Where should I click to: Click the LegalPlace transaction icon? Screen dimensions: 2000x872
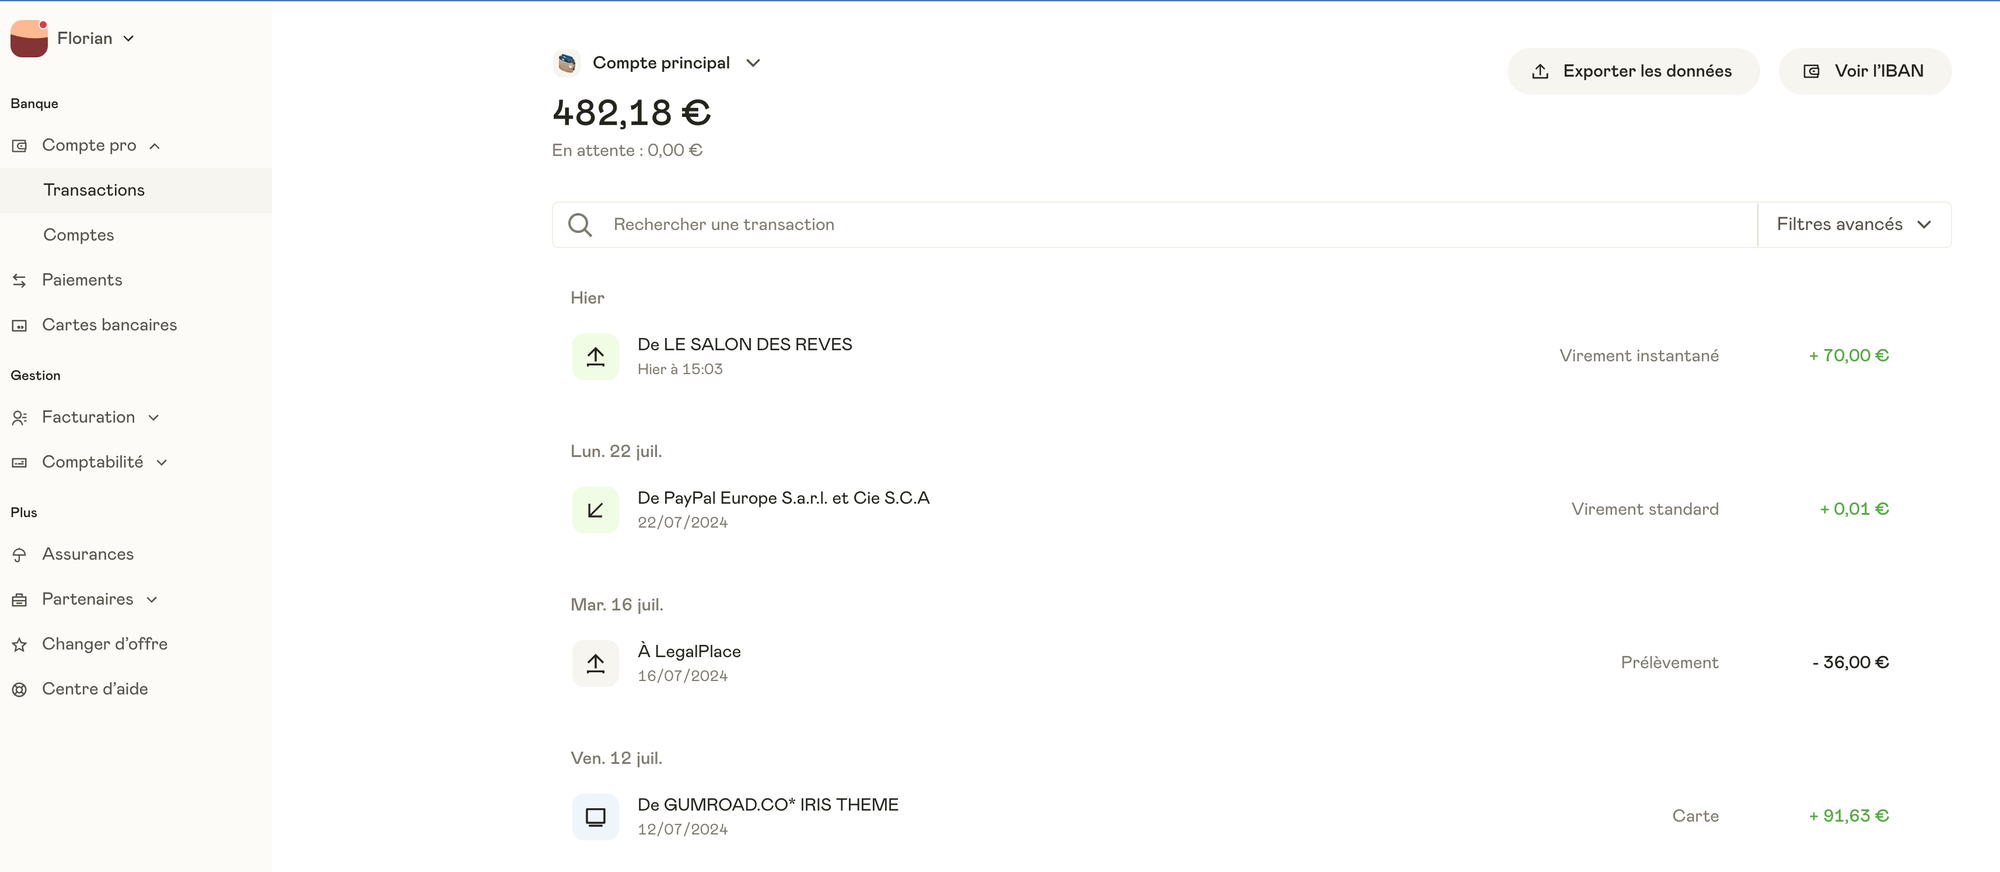pyautogui.click(x=595, y=663)
